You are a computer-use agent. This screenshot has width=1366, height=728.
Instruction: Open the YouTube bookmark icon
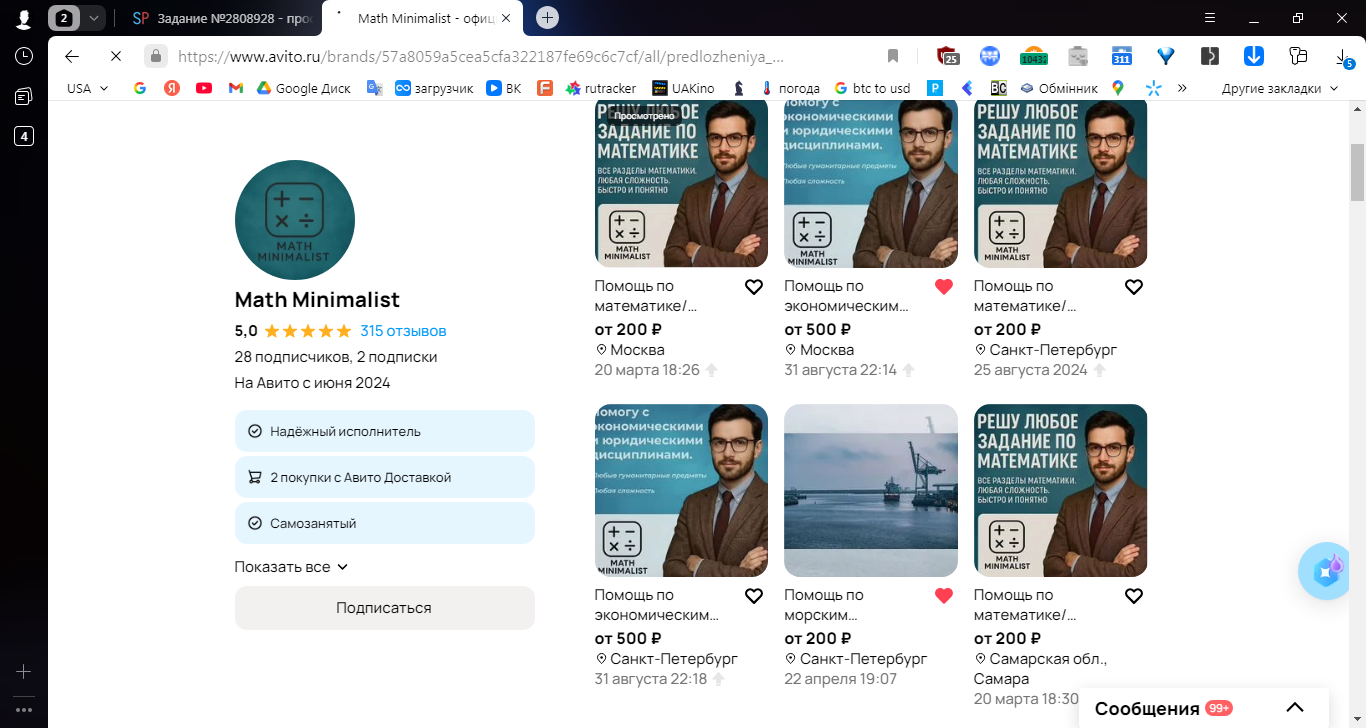204,88
